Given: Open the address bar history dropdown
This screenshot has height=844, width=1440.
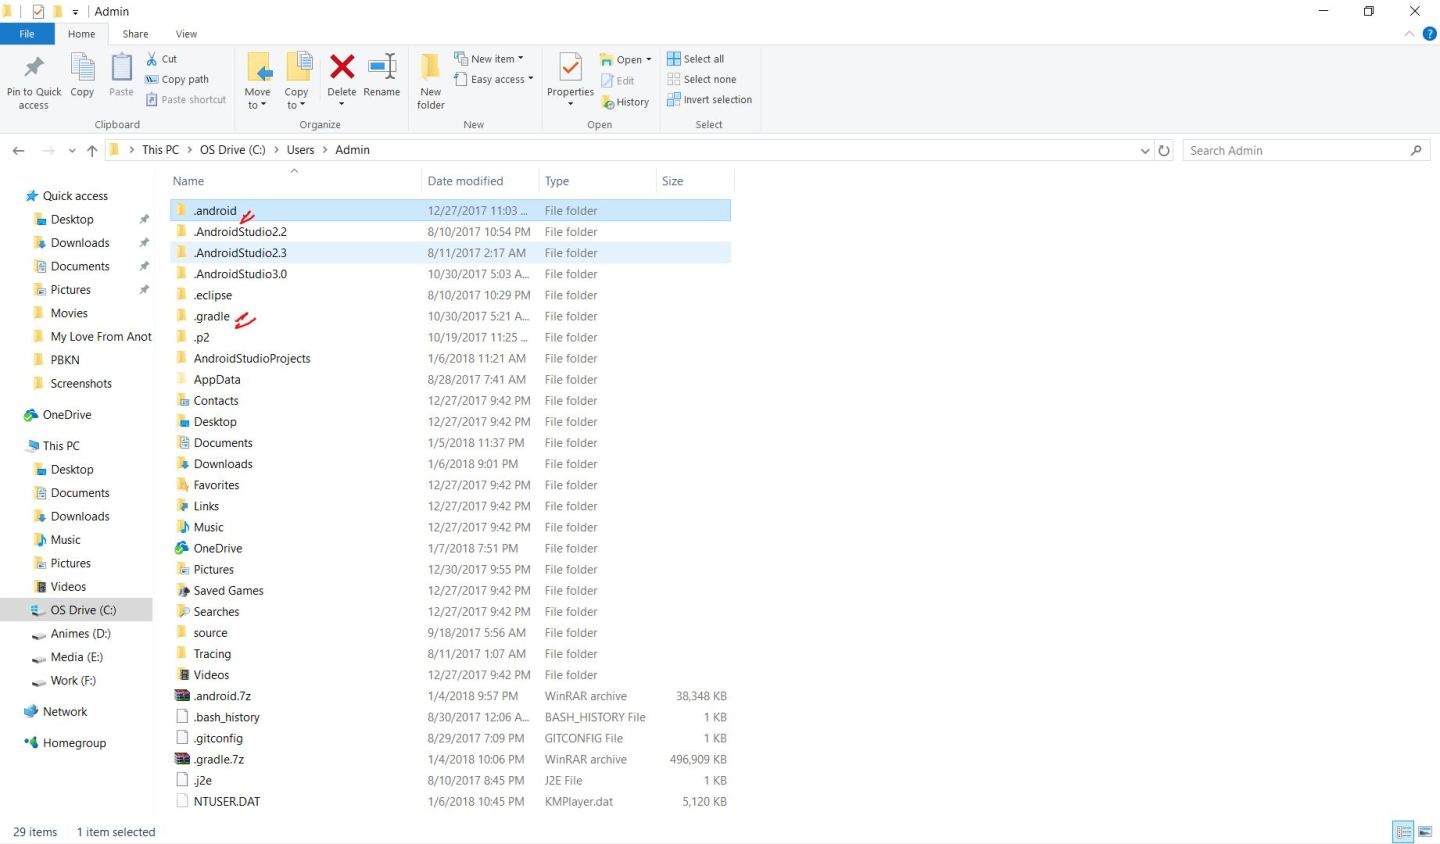Looking at the screenshot, I should pos(1145,150).
